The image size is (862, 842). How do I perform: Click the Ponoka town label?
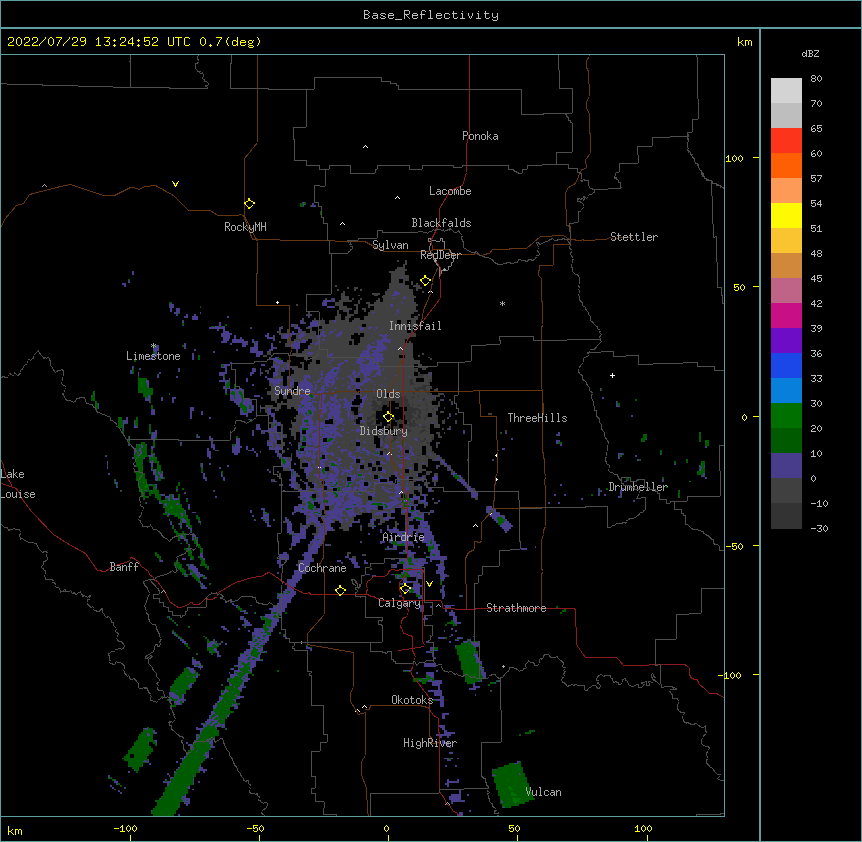click(x=480, y=136)
